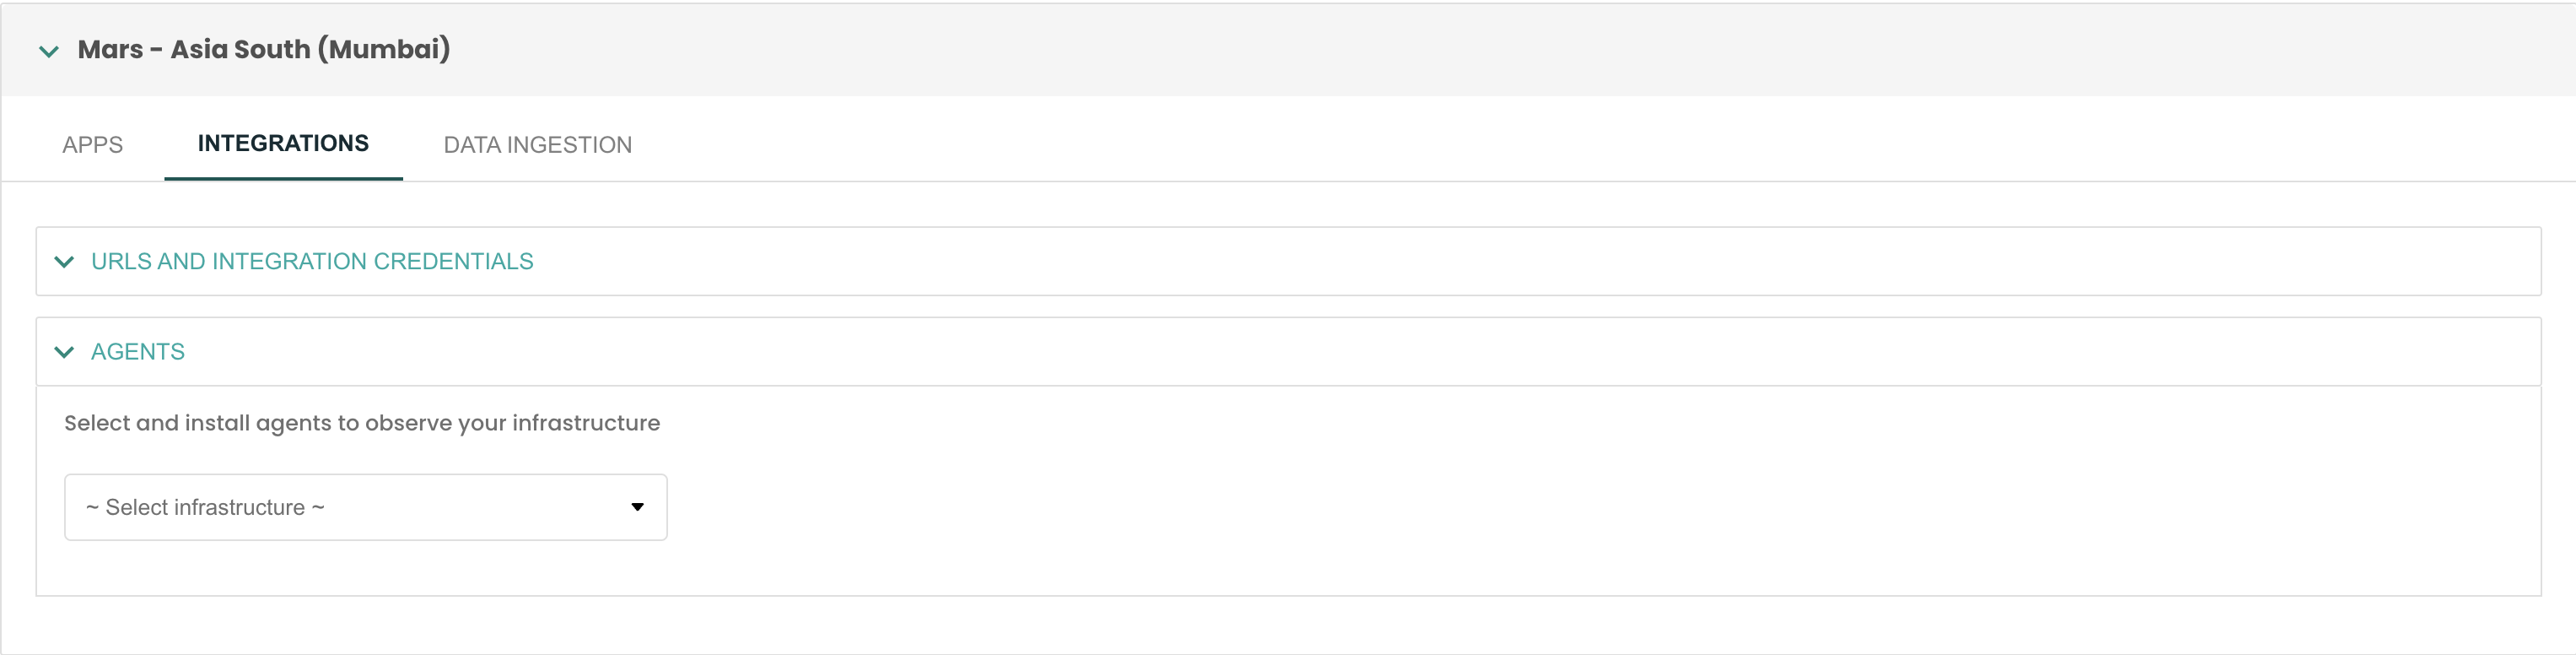Toggle chevron beside URLS AND INTEGRATION CREDENTIALS
This screenshot has width=2576, height=655.
tap(64, 262)
